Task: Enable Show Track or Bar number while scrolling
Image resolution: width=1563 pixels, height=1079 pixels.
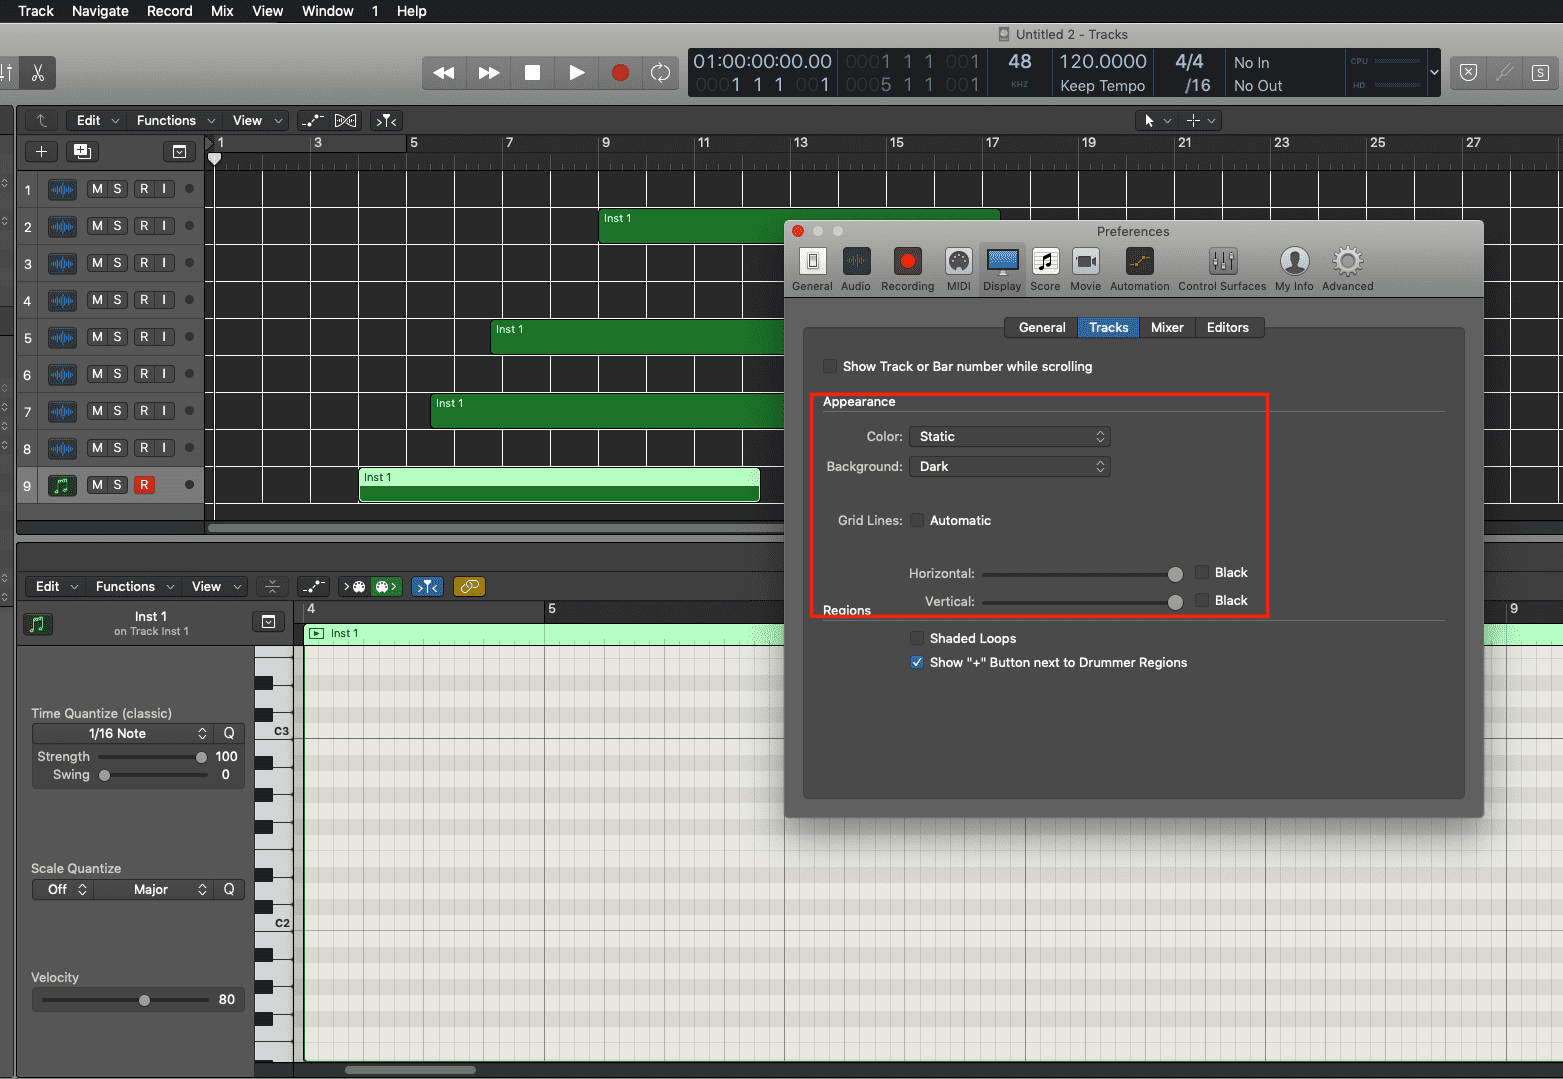Action: (x=830, y=366)
